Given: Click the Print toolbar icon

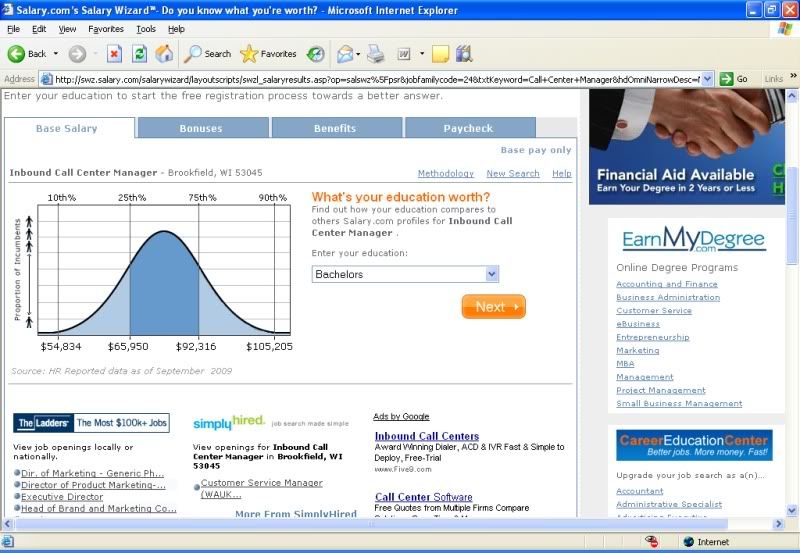Looking at the screenshot, I should [x=376, y=54].
